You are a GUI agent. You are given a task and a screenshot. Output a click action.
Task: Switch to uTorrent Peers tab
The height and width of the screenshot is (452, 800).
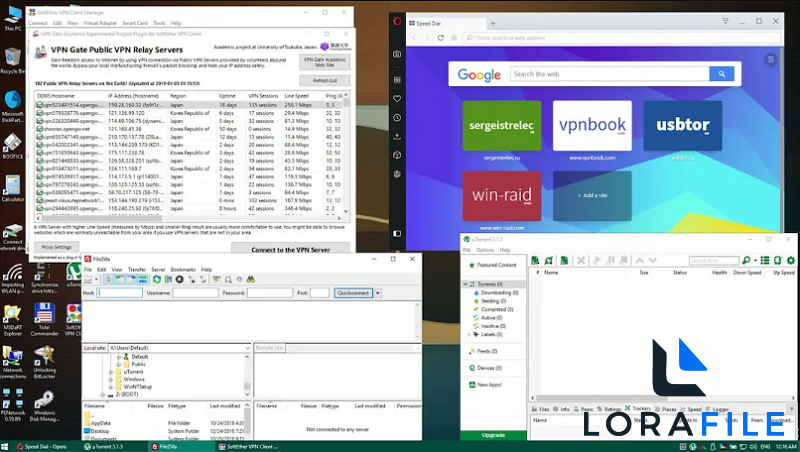(583, 409)
